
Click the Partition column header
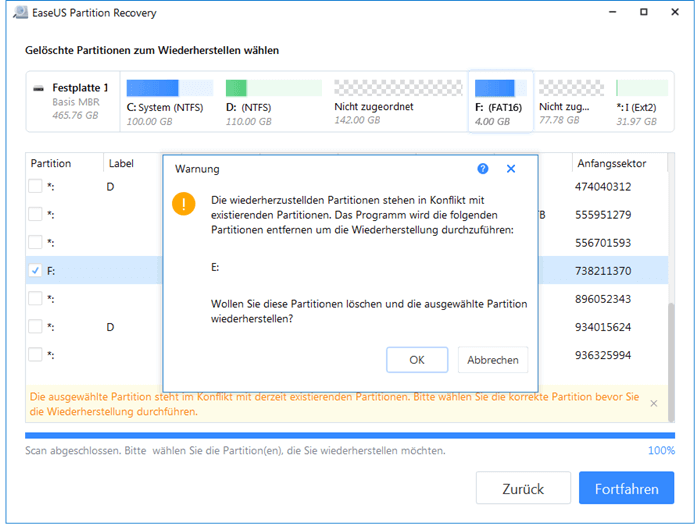pos(51,163)
